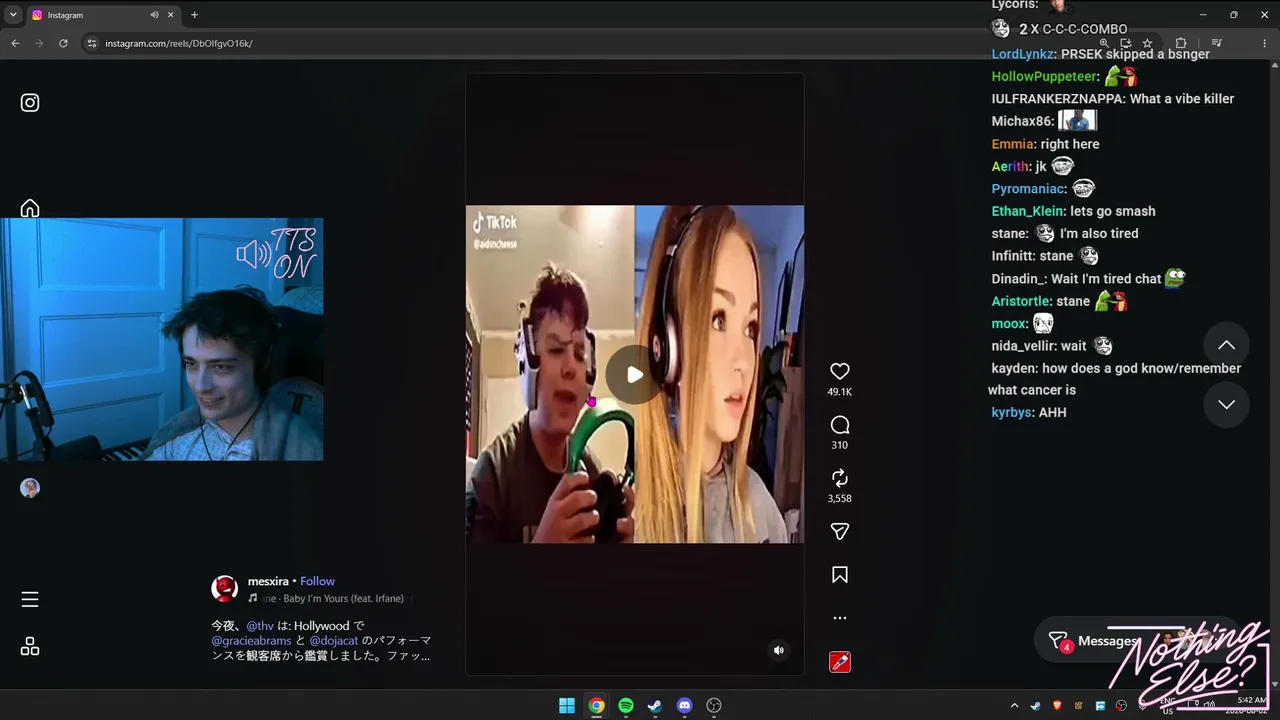
Task: Open the @thv mention link
Action: coord(260,626)
